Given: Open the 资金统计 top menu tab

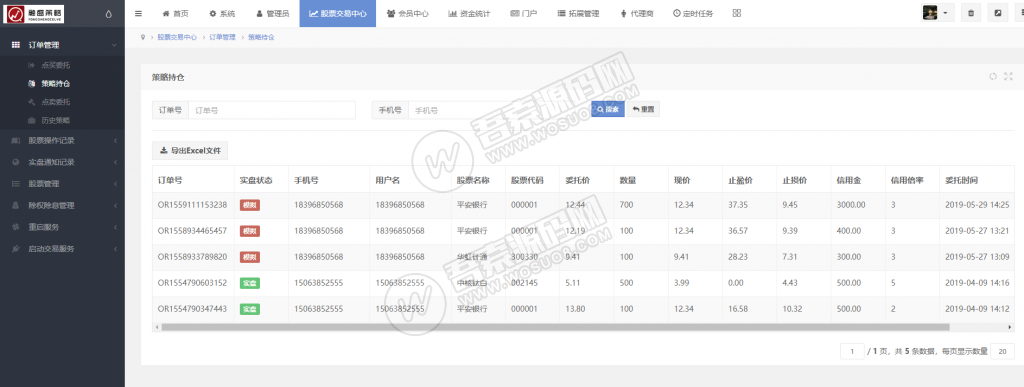Looking at the screenshot, I should coord(469,13).
